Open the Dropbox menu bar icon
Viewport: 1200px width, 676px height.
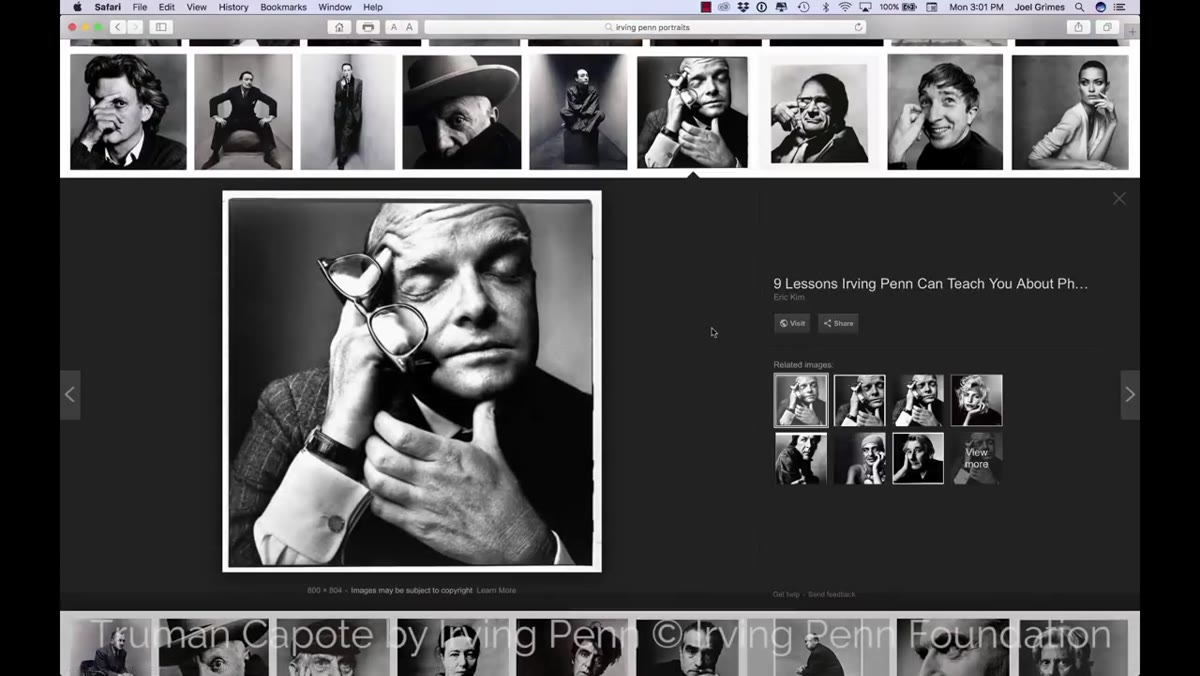click(742, 7)
